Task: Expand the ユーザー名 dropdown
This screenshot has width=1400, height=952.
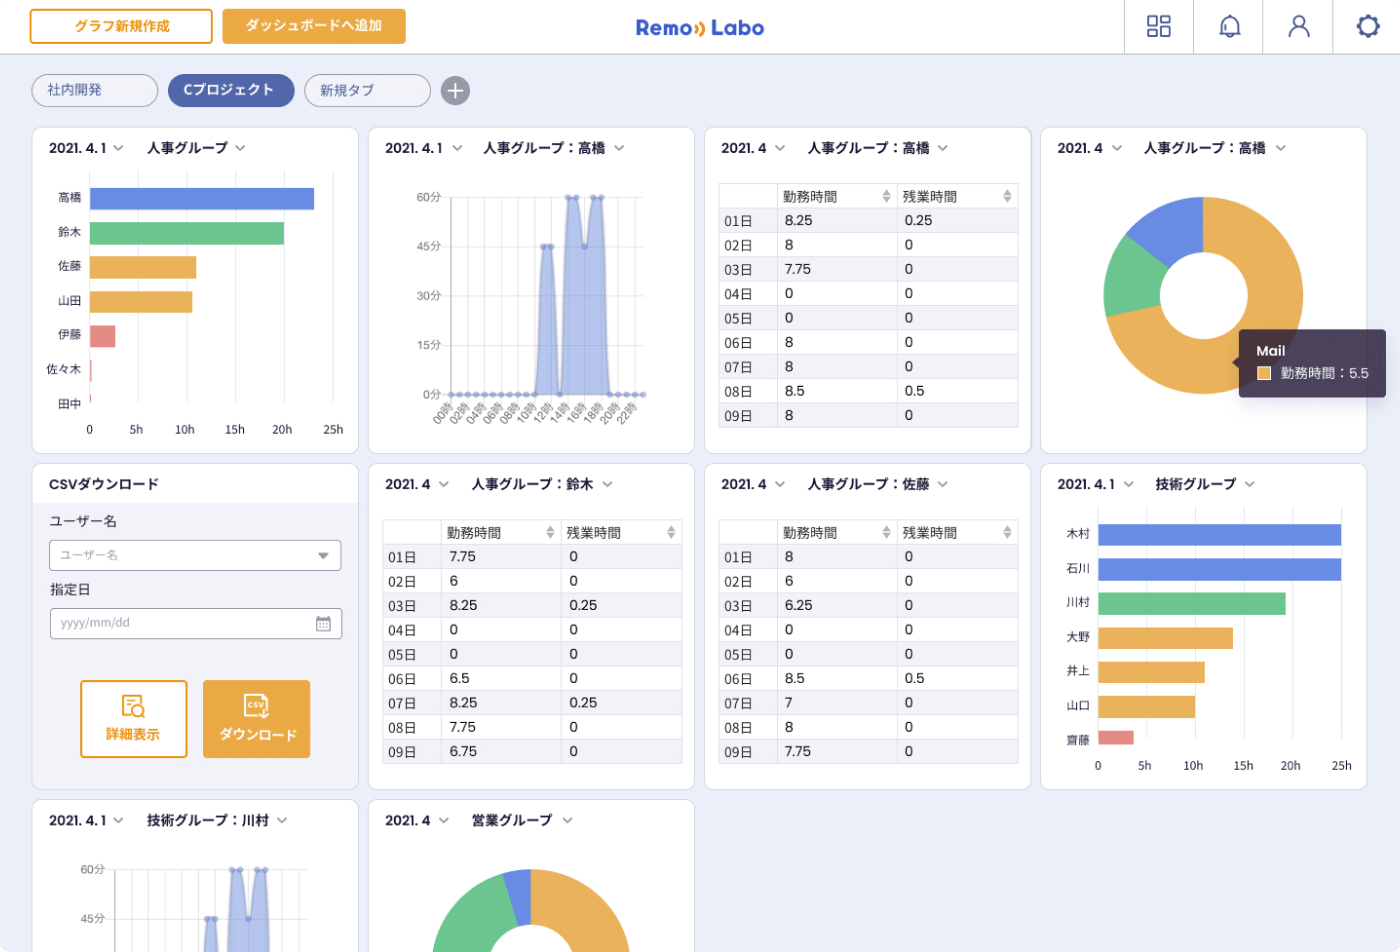Action: (323, 556)
